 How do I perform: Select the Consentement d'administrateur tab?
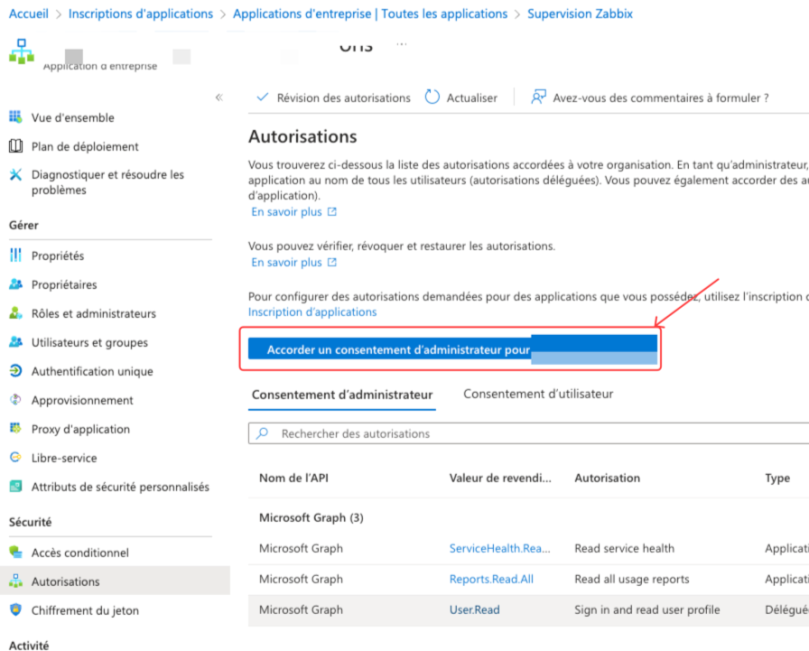[342, 395]
